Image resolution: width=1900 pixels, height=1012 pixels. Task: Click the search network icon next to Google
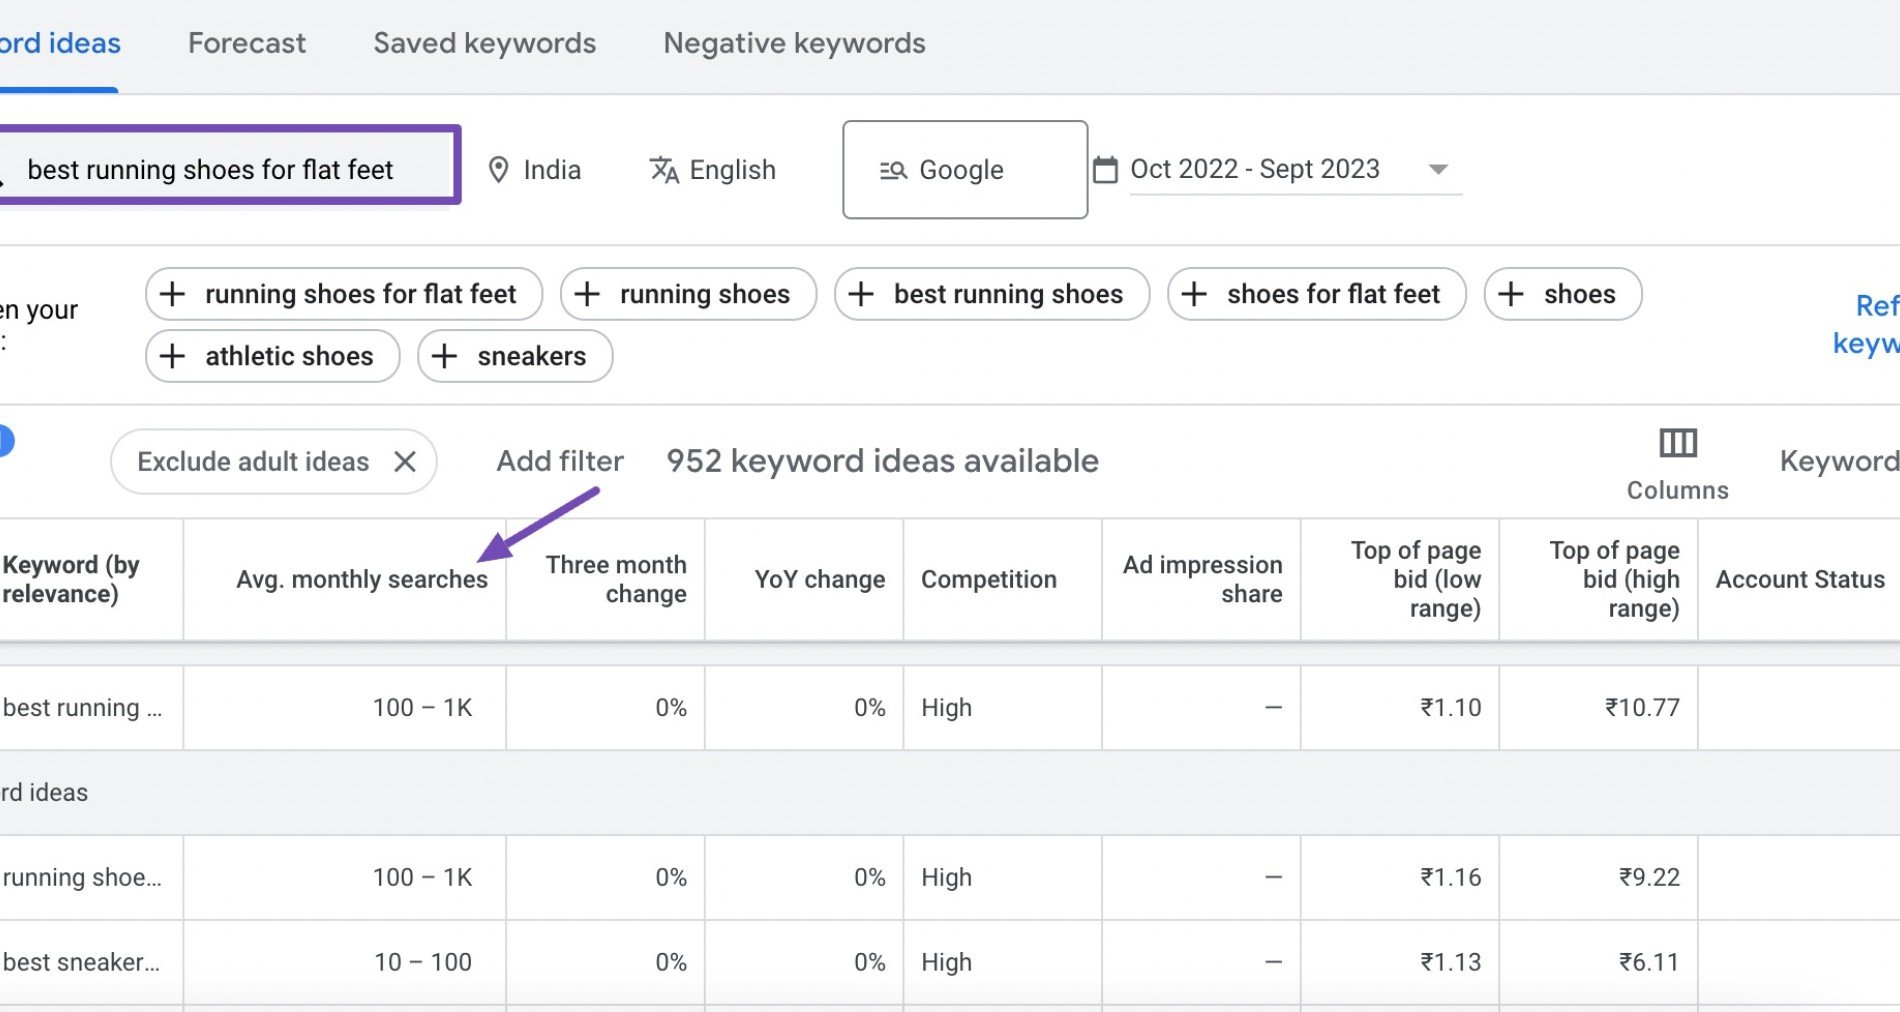[893, 171]
